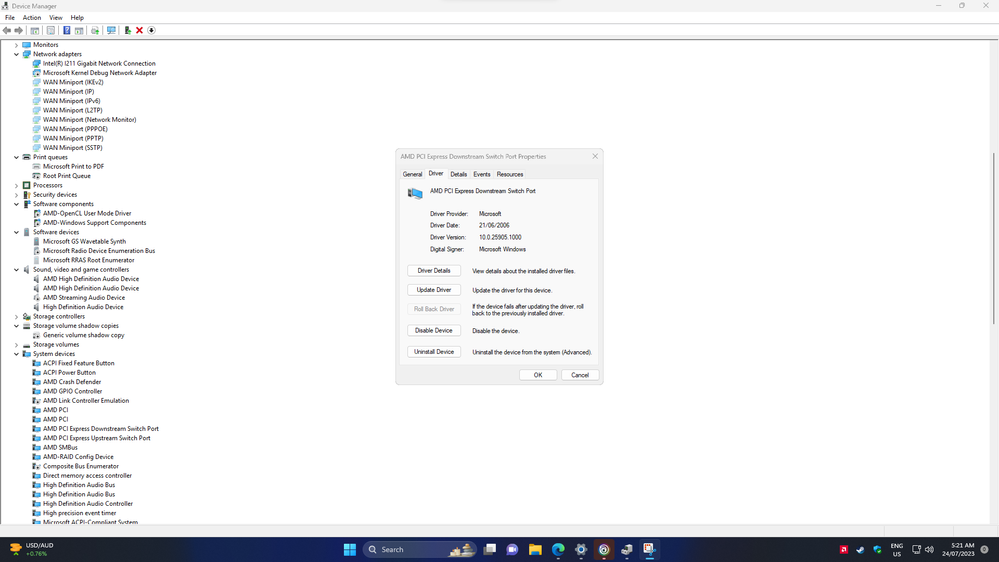
Task: Click the black down-arrow Disable device icon
Action: tap(152, 31)
